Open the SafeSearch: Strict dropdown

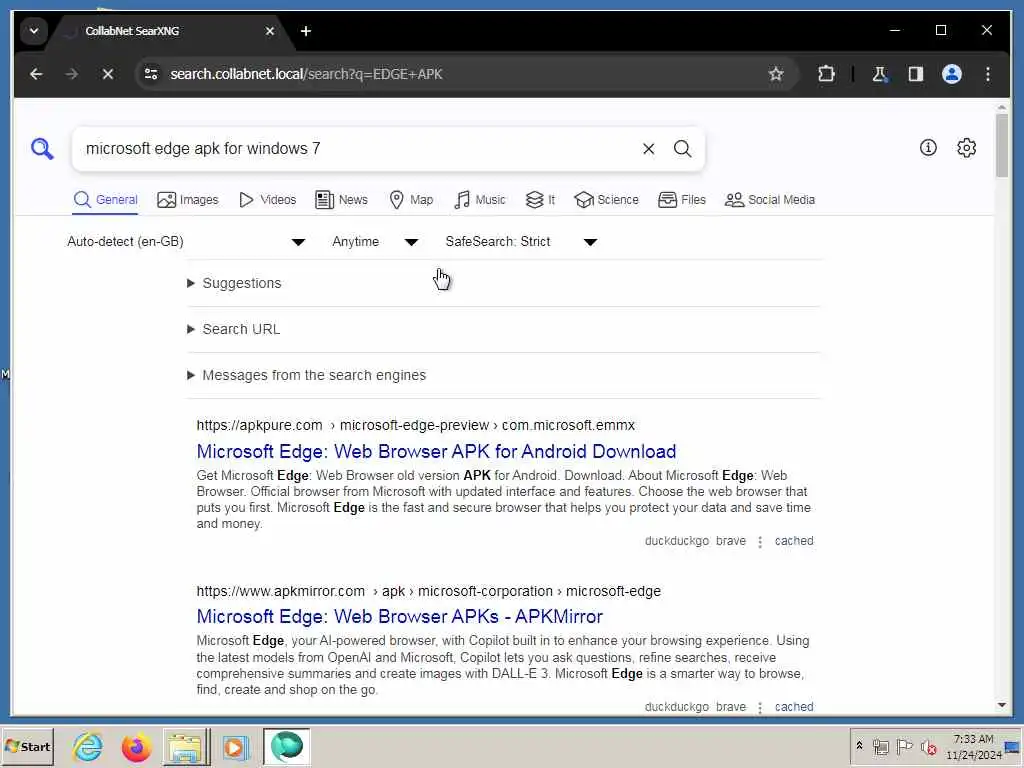tap(521, 242)
